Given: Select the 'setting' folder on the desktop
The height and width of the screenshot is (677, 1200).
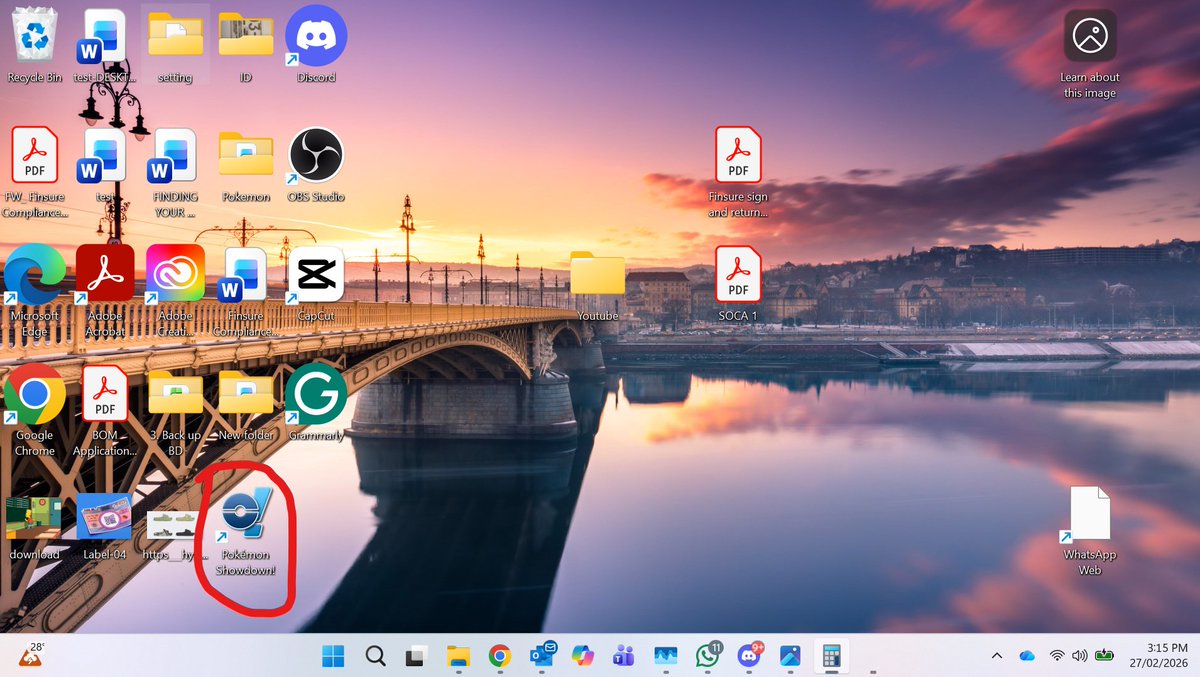Looking at the screenshot, I should point(175,45).
